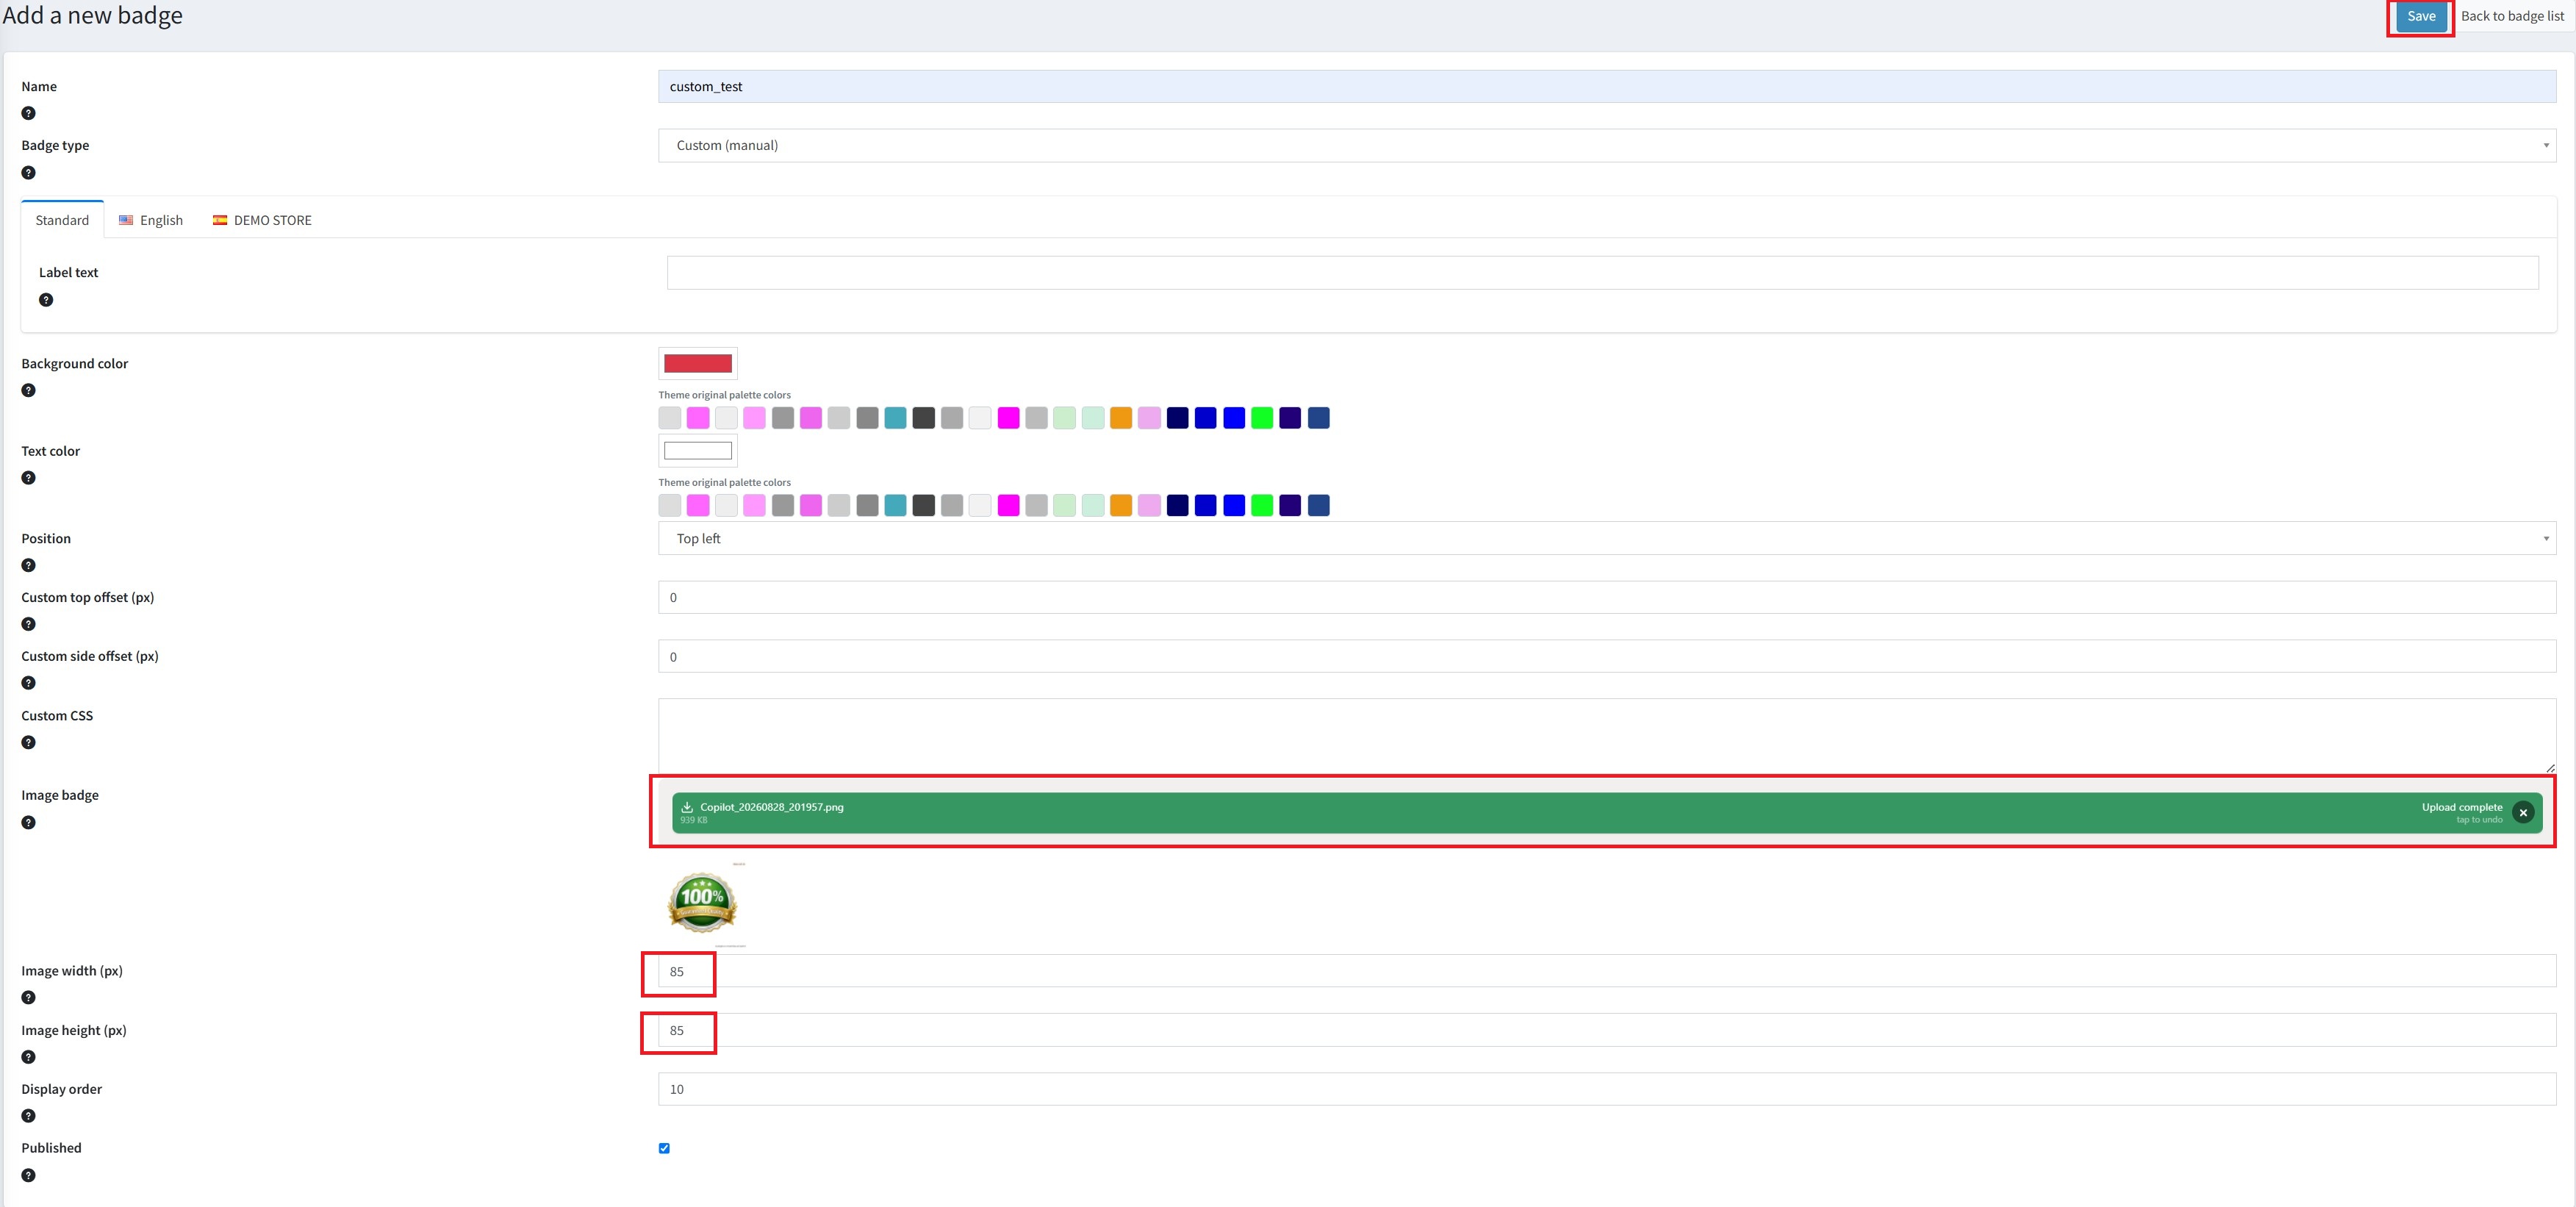This screenshot has width=2576, height=1207.
Task: Pick orange swatch in Text color palette
Action: coord(1121,505)
